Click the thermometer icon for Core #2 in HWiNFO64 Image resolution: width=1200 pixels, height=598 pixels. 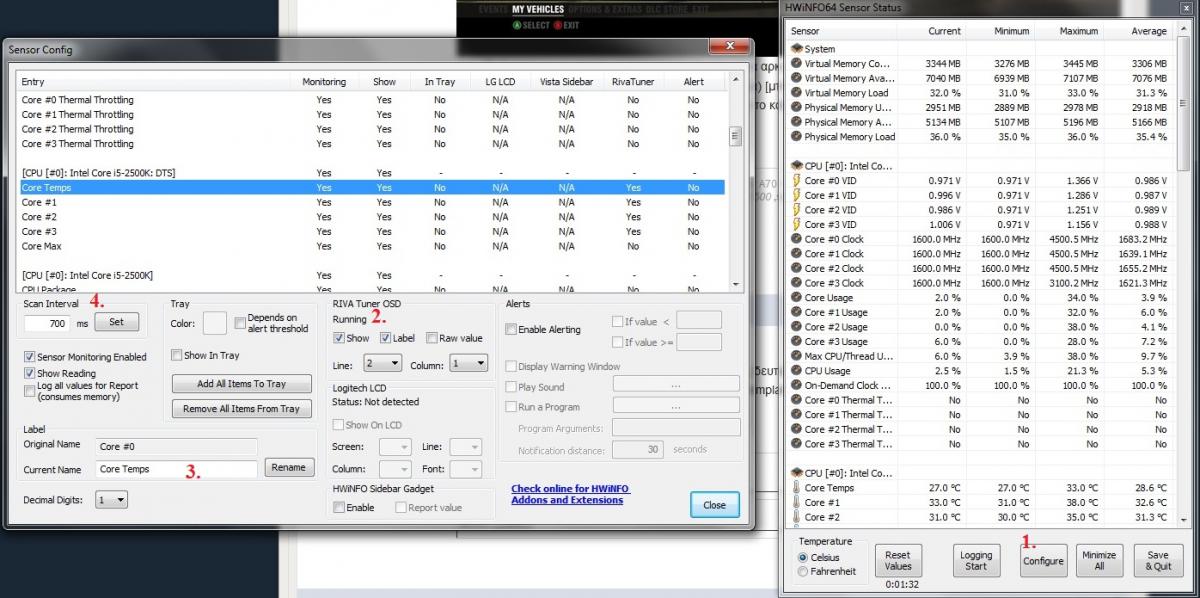tap(796, 517)
